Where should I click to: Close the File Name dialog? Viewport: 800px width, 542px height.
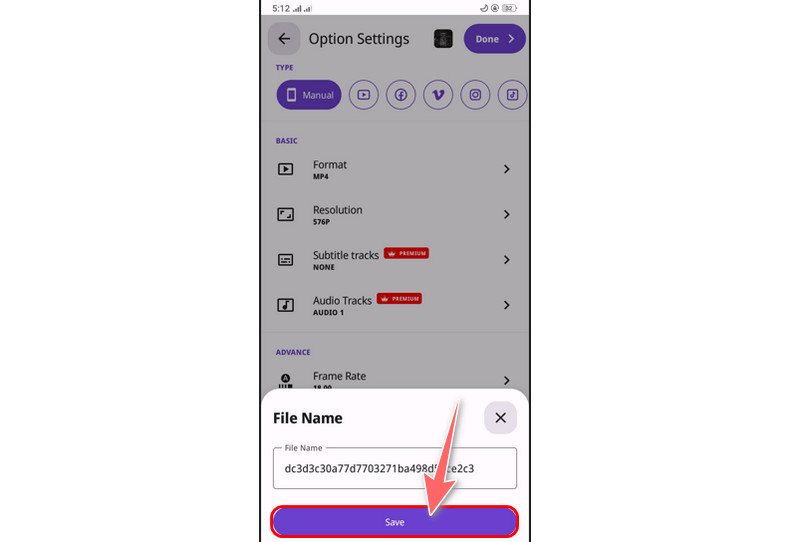(500, 417)
